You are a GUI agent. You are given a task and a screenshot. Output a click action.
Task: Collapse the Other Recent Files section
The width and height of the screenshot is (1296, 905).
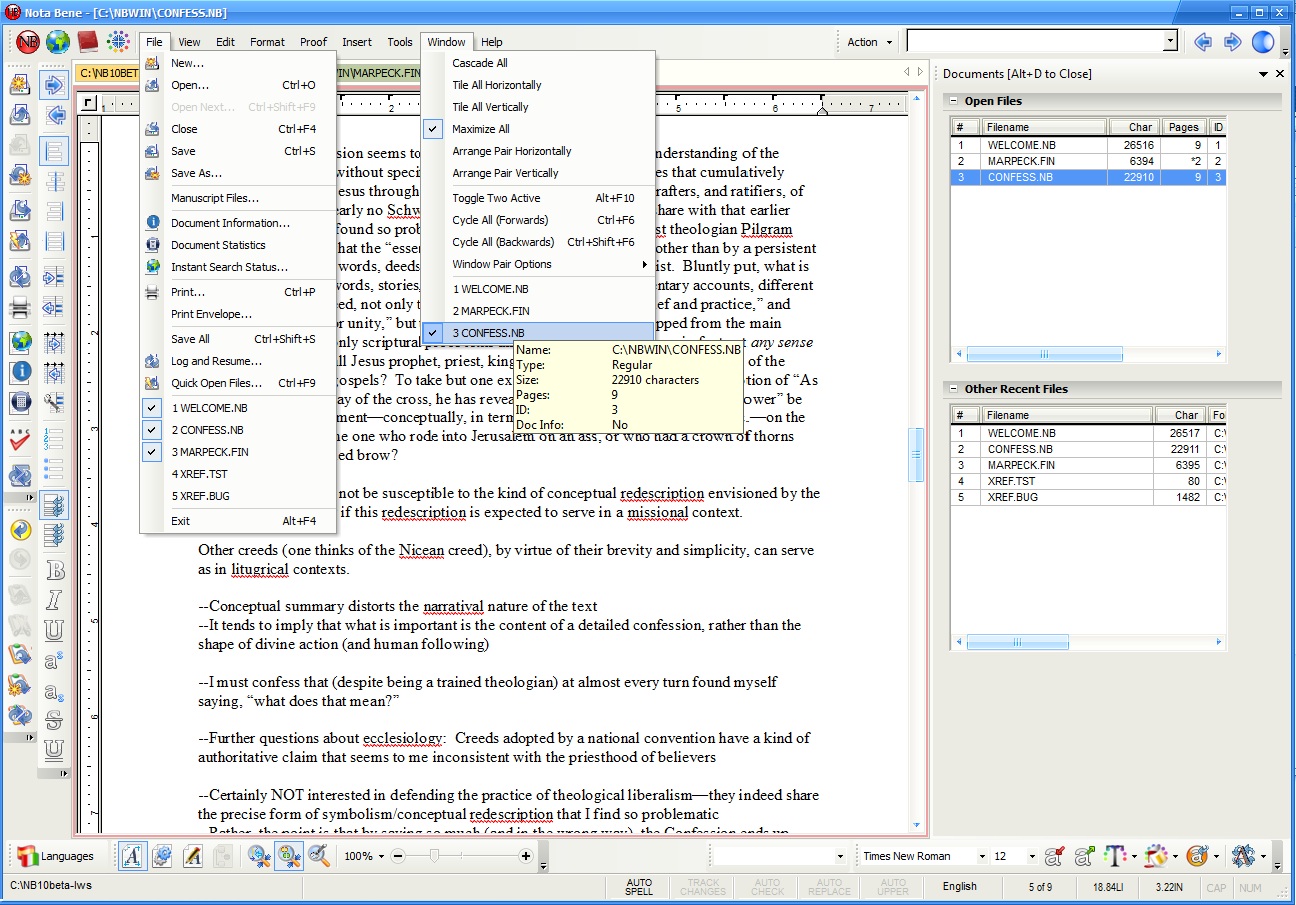954,389
